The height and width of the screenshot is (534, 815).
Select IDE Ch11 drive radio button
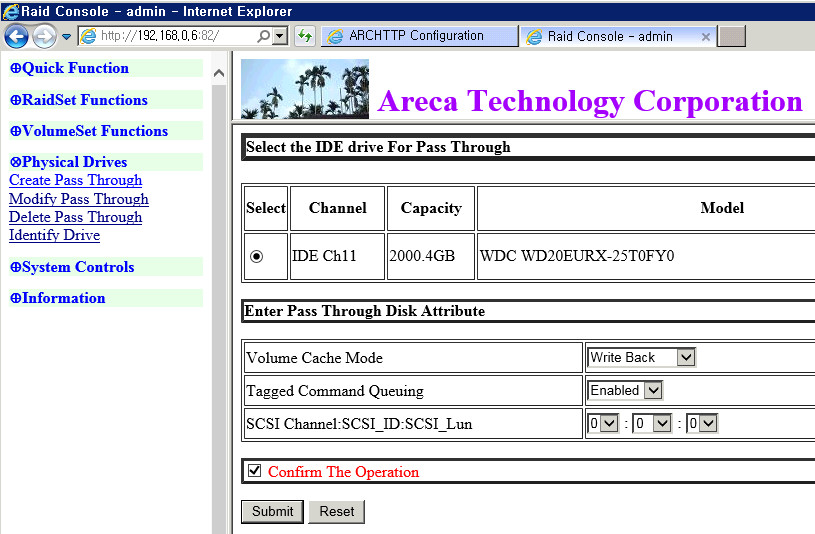pos(256,256)
